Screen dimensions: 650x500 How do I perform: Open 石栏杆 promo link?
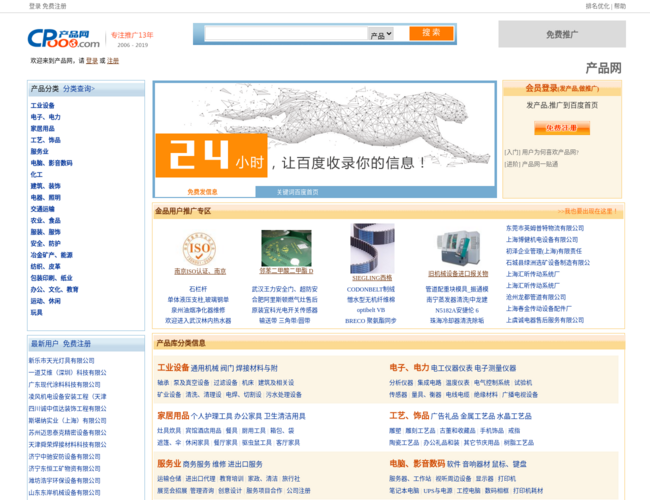(198, 289)
